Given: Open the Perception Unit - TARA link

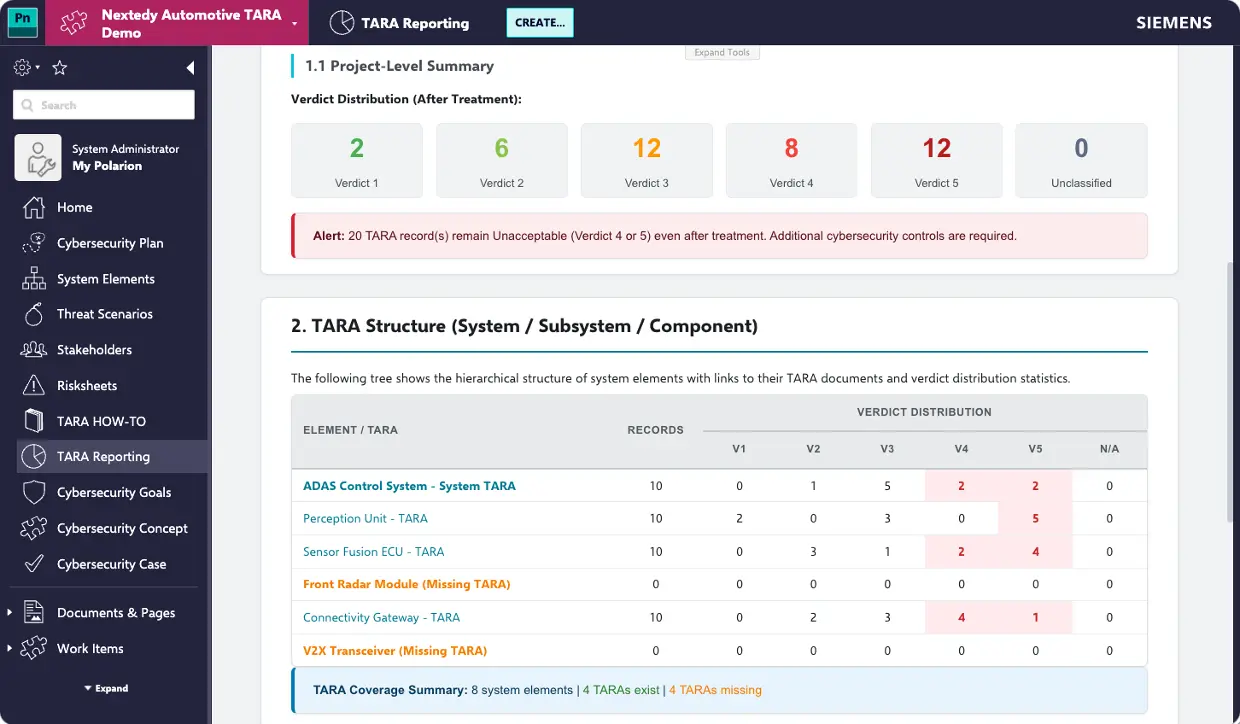Looking at the screenshot, I should tap(365, 518).
